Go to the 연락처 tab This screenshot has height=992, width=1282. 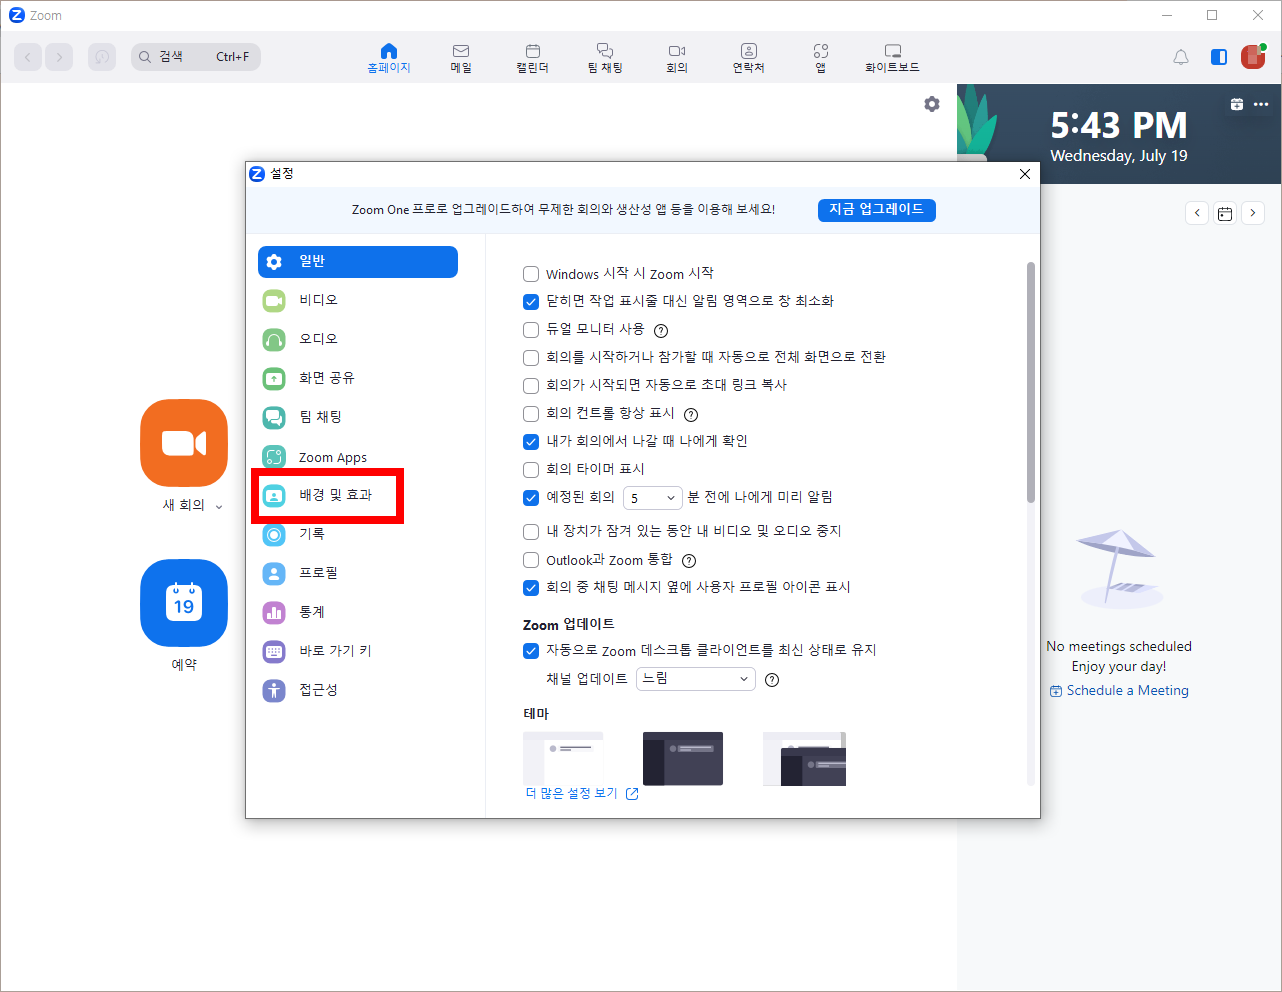pyautogui.click(x=748, y=57)
